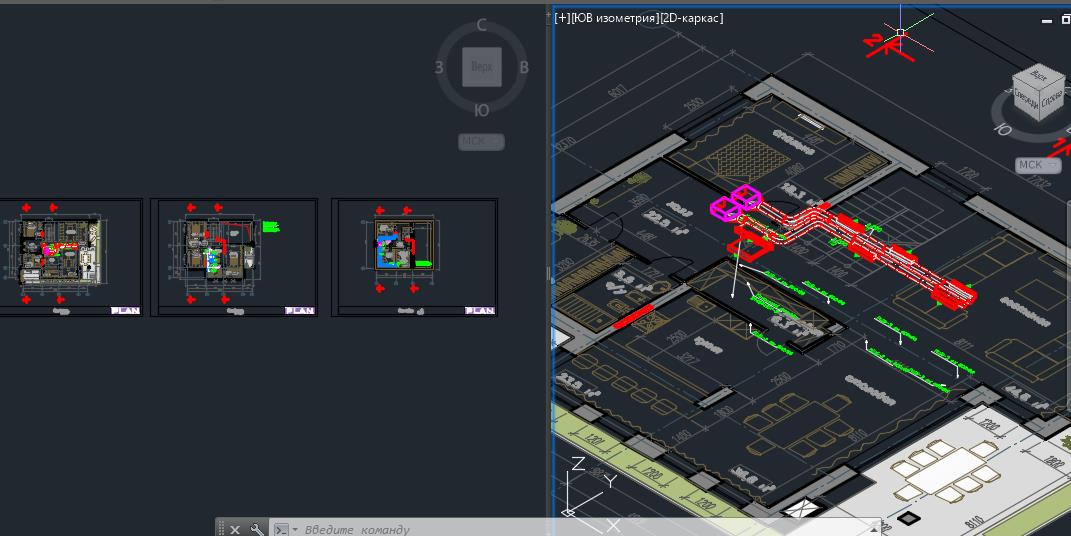Select 'Спереди' face on the isometric ViewCube
Image resolution: width=1071 pixels, height=536 pixels.
[1027, 98]
